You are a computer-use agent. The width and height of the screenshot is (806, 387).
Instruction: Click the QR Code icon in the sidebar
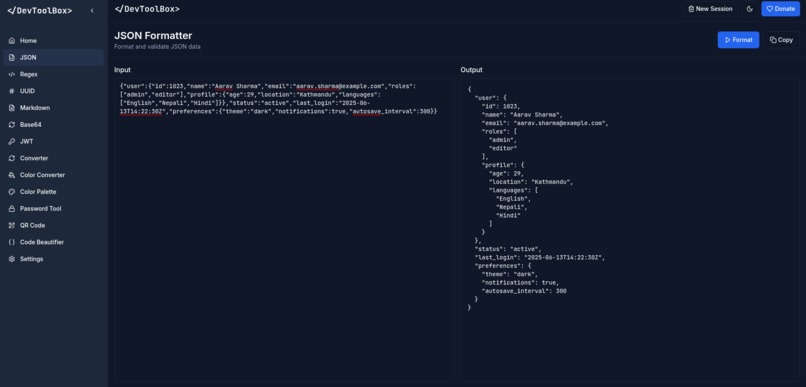(x=12, y=226)
